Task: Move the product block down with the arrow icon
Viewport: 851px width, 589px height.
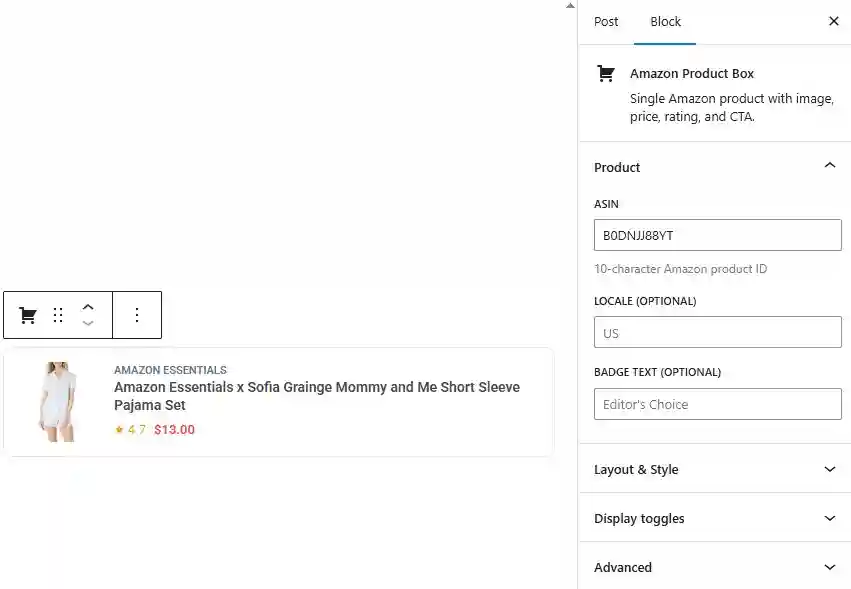Action: (x=88, y=324)
